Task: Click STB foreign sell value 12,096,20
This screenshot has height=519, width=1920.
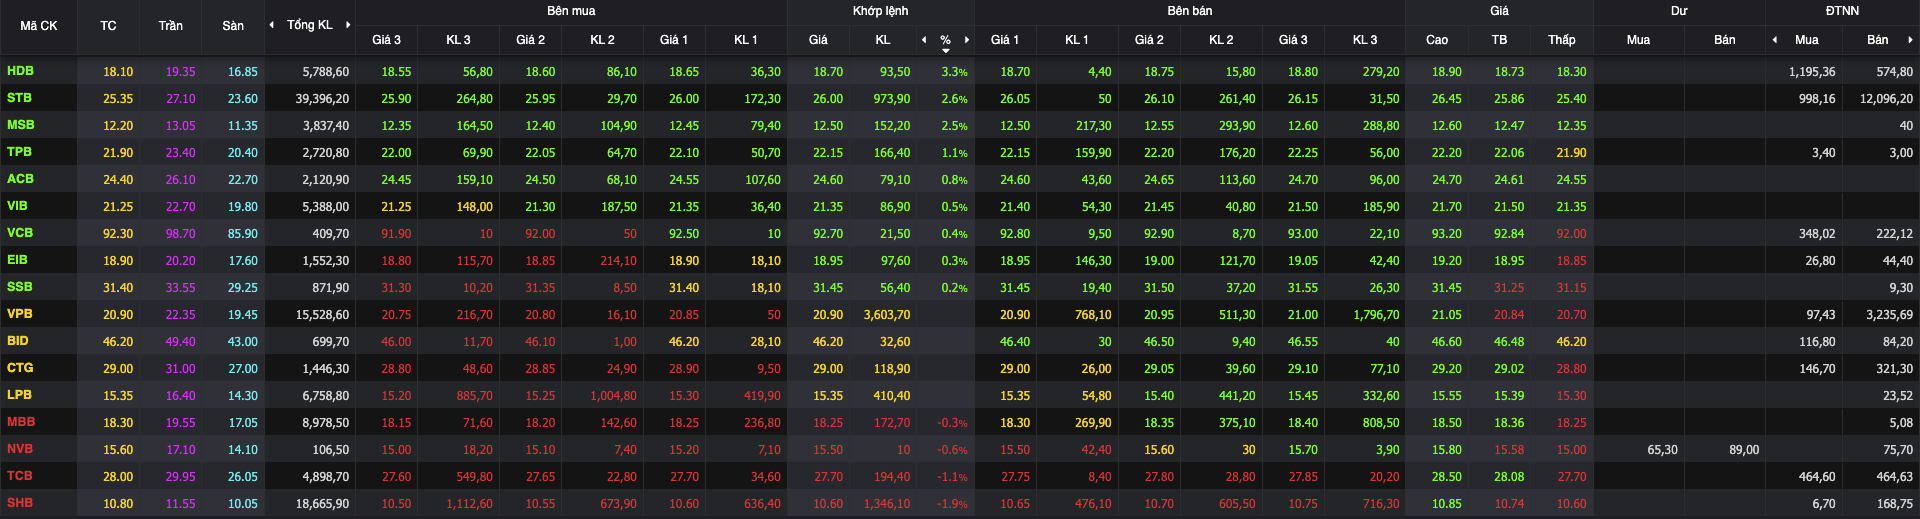Action: [x=1886, y=99]
